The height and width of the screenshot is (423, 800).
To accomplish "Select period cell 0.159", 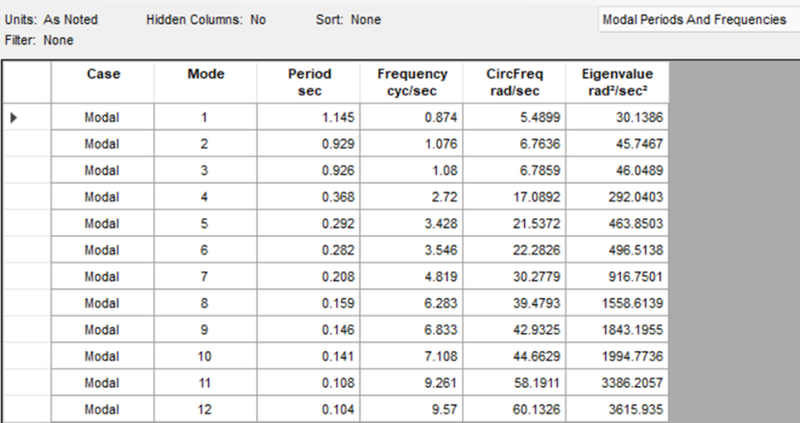I will [x=309, y=303].
